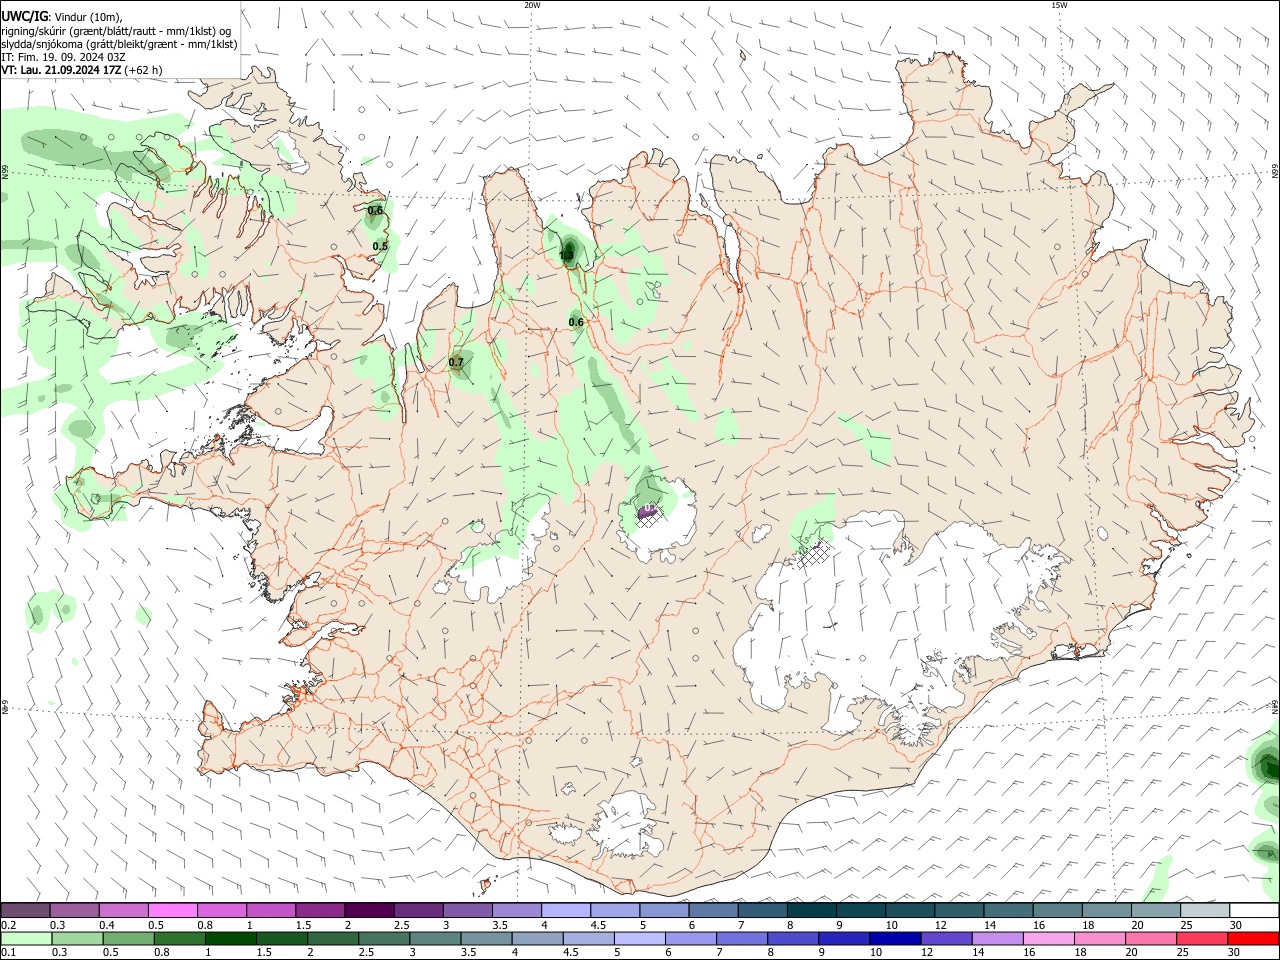Click the bright red swatch right of 30, bottom row
Viewport: 1280px width, 960px height.
[x=1254, y=938]
